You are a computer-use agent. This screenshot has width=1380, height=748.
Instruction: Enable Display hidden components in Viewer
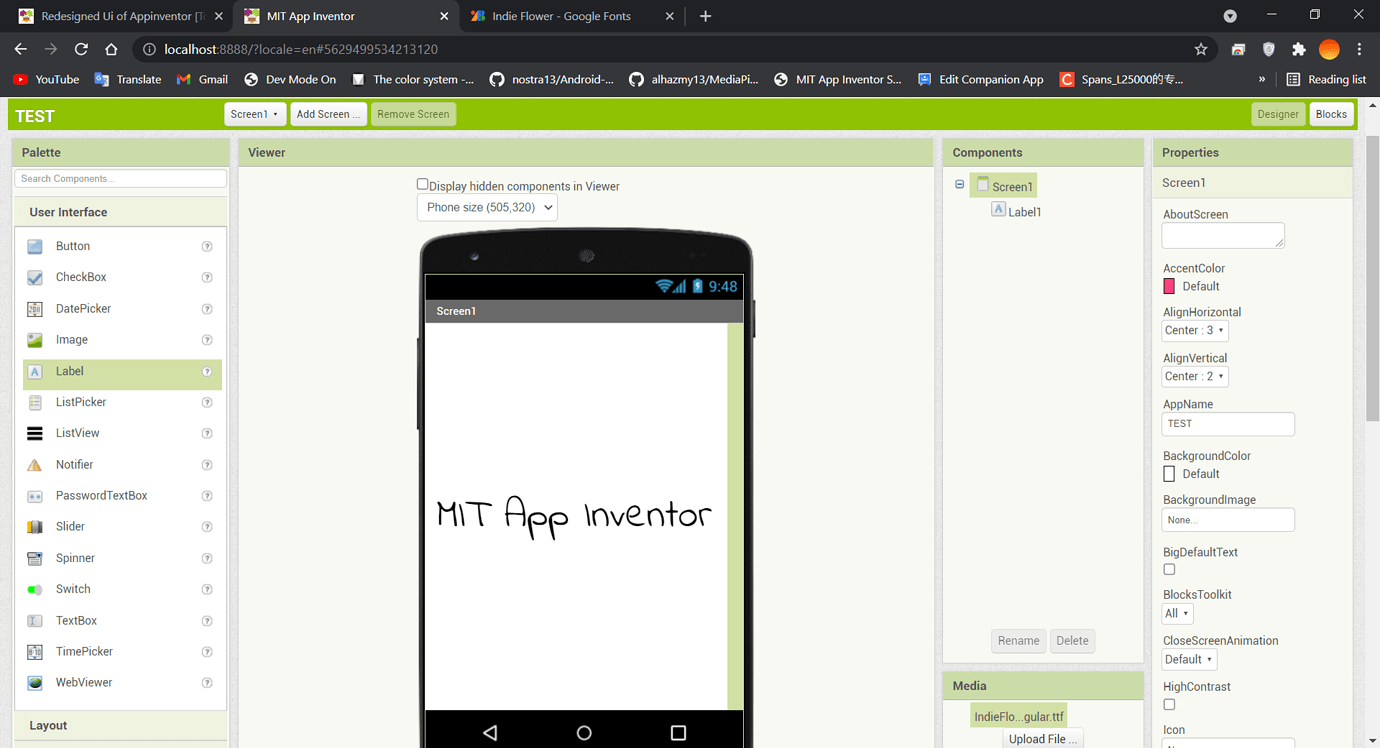pyautogui.click(x=422, y=184)
